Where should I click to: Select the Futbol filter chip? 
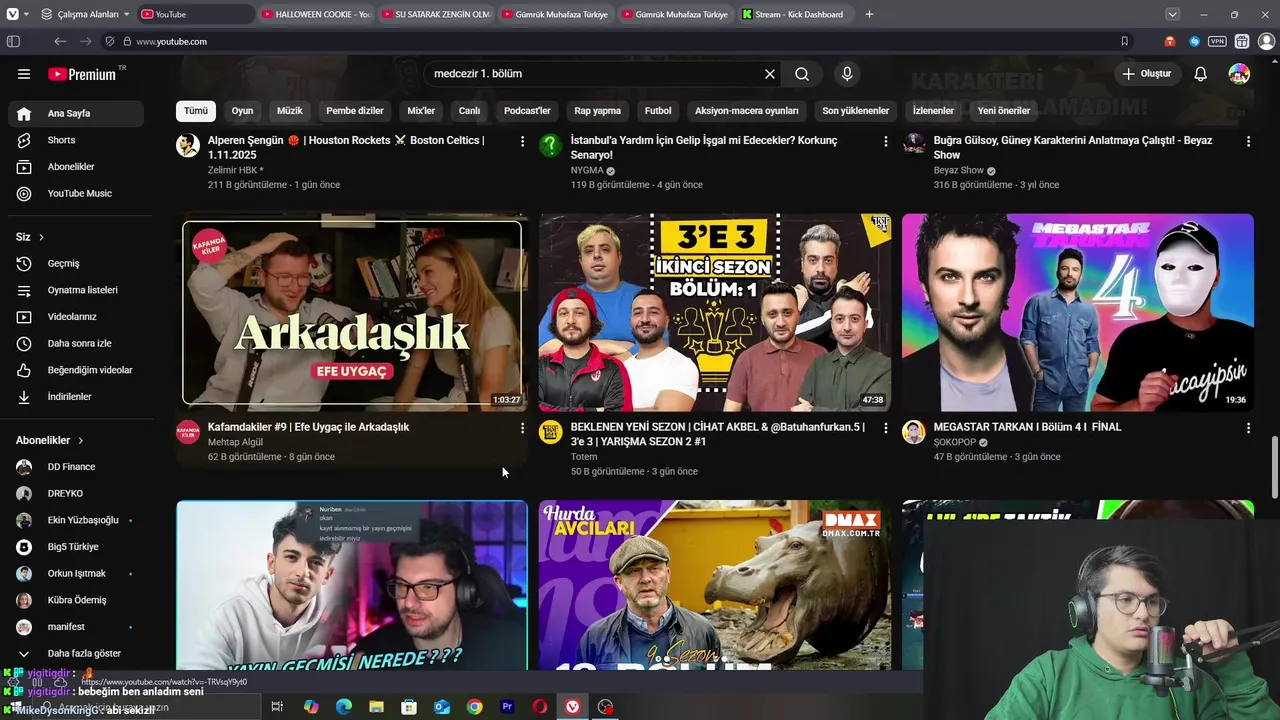point(658,111)
